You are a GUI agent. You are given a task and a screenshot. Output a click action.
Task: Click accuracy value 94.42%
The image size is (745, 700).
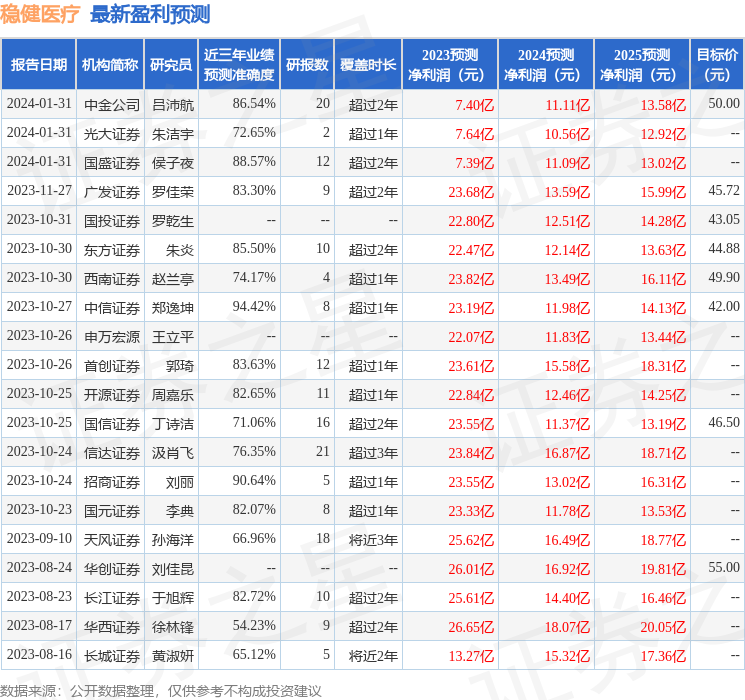(254, 306)
